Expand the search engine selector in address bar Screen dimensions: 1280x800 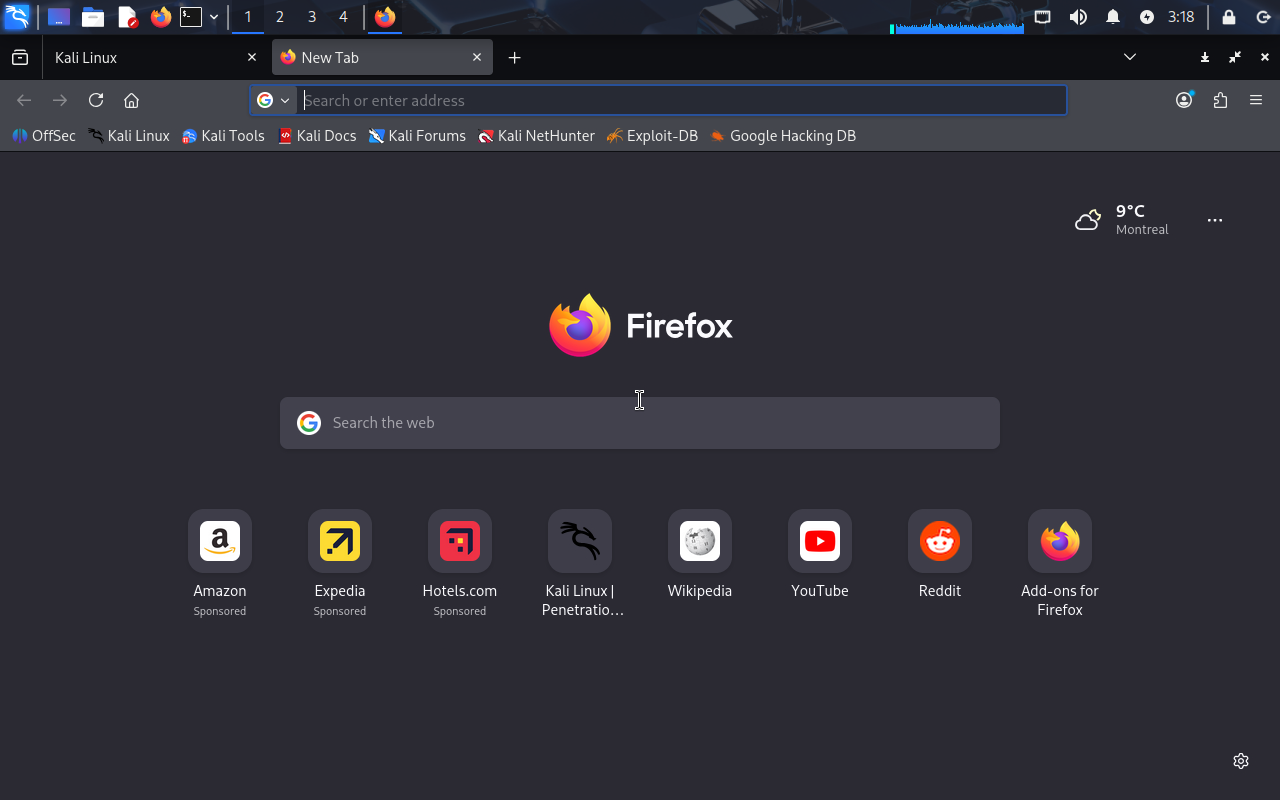[273, 100]
